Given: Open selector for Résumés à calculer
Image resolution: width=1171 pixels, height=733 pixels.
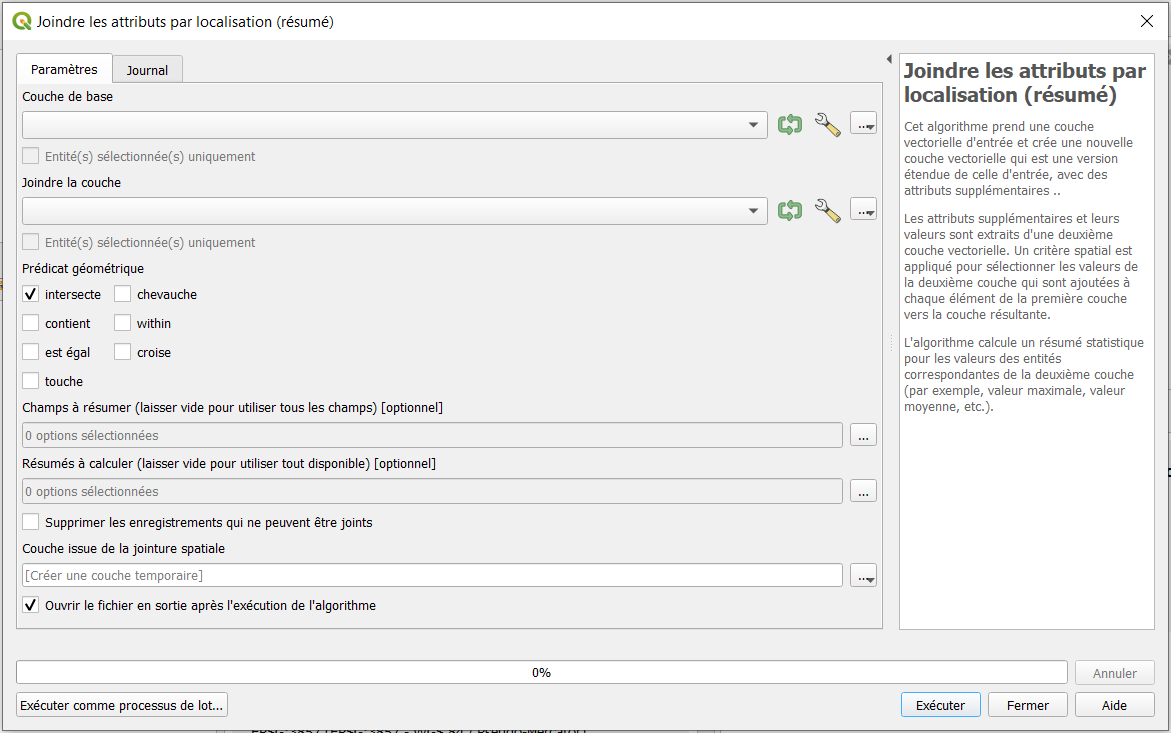Looking at the screenshot, I should point(863,491).
